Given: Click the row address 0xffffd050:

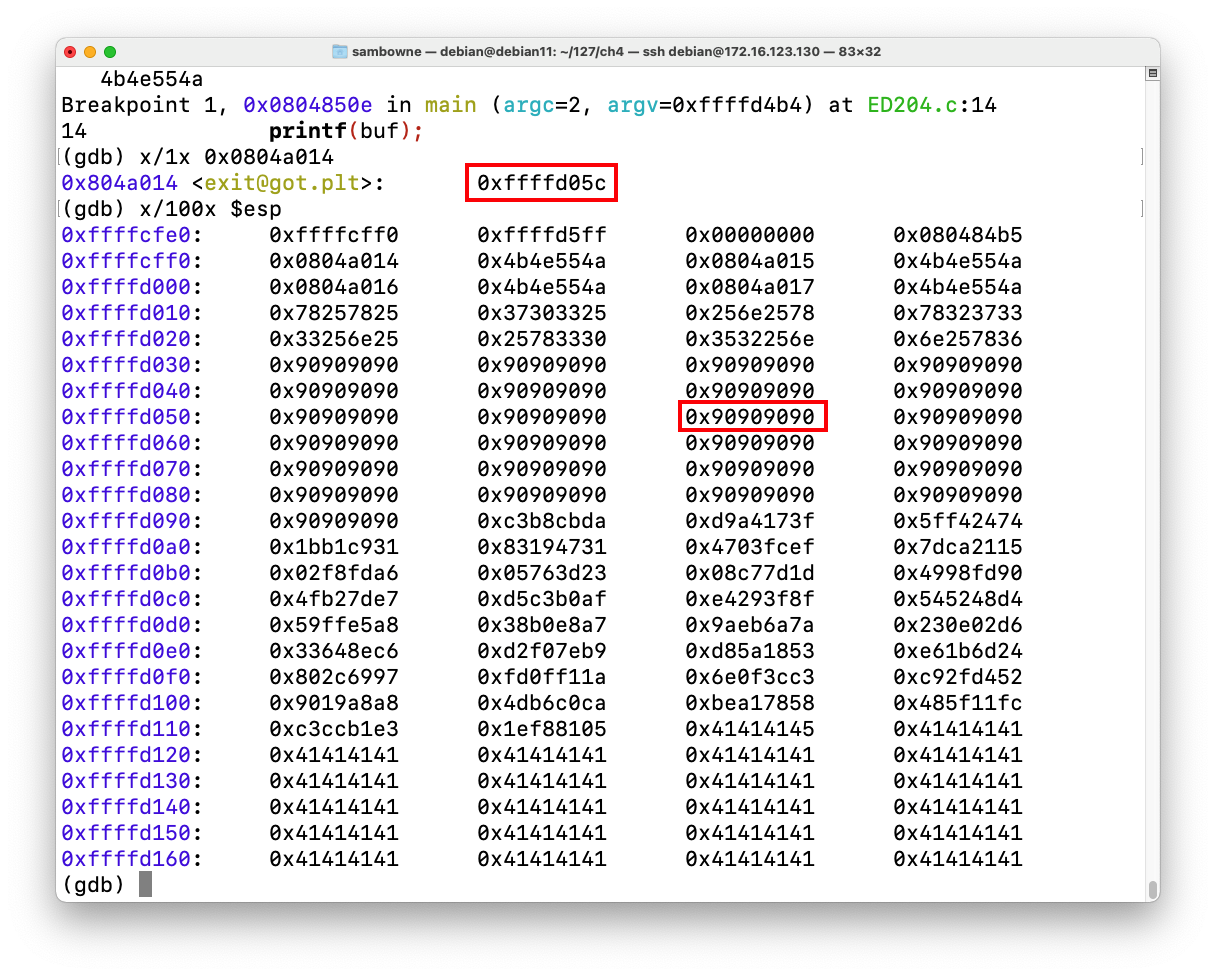Looking at the screenshot, I should pos(132,417).
